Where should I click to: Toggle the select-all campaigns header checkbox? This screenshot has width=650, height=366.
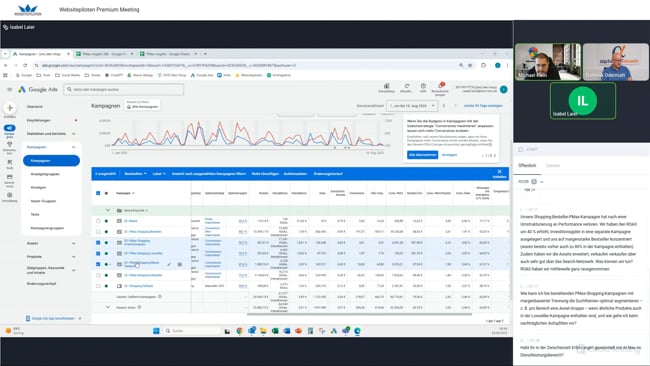(x=98, y=193)
